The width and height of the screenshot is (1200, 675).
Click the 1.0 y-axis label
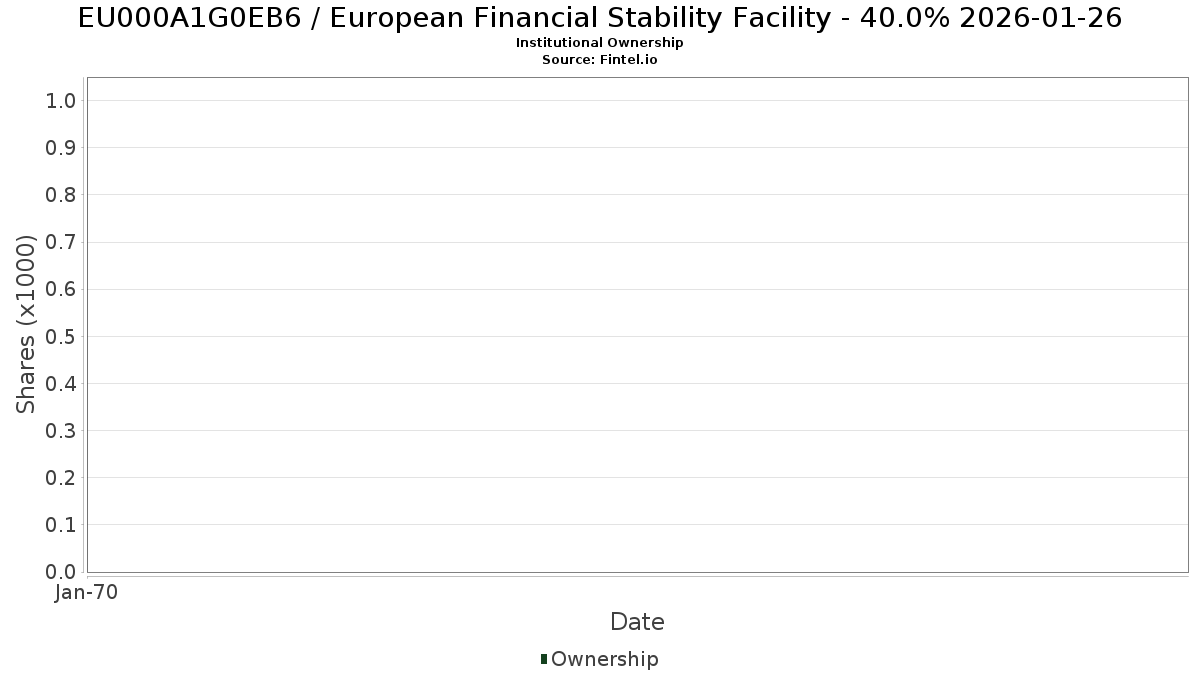tap(60, 100)
